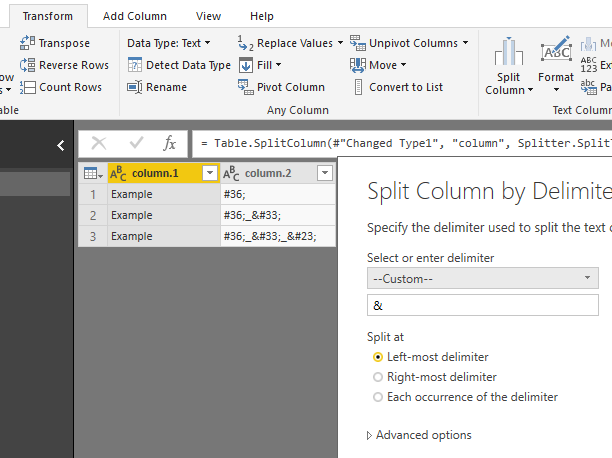Click the Split Column icon
The width and height of the screenshot is (612, 458).
508,51
